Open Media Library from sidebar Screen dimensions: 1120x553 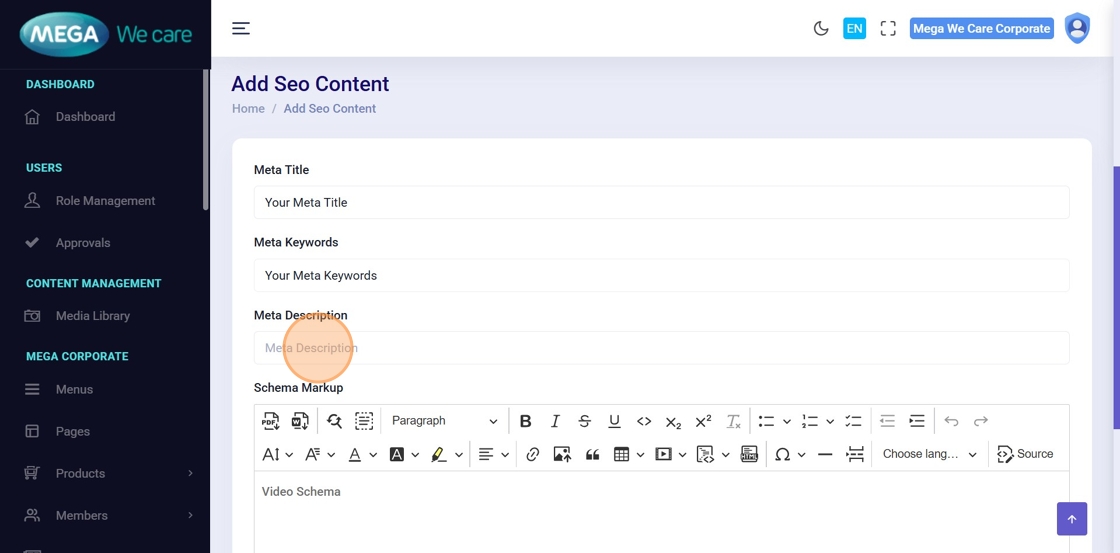[92, 316]
